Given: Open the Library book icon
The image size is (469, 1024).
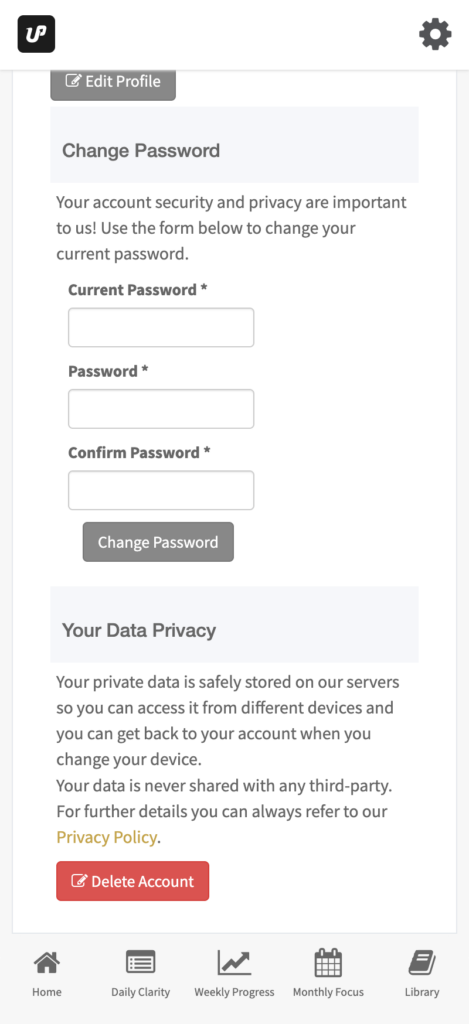Looking at the screenshot, I should [x=422, y=962].
